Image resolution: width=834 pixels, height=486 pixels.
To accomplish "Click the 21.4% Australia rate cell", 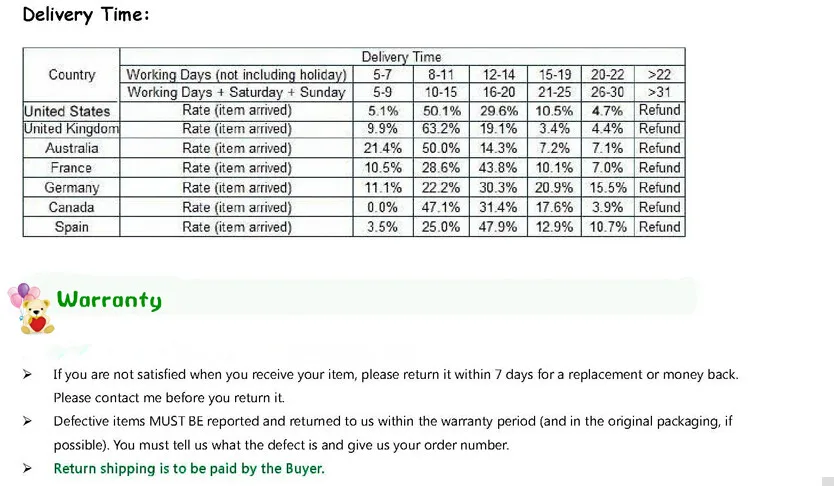I will (382, 148).
